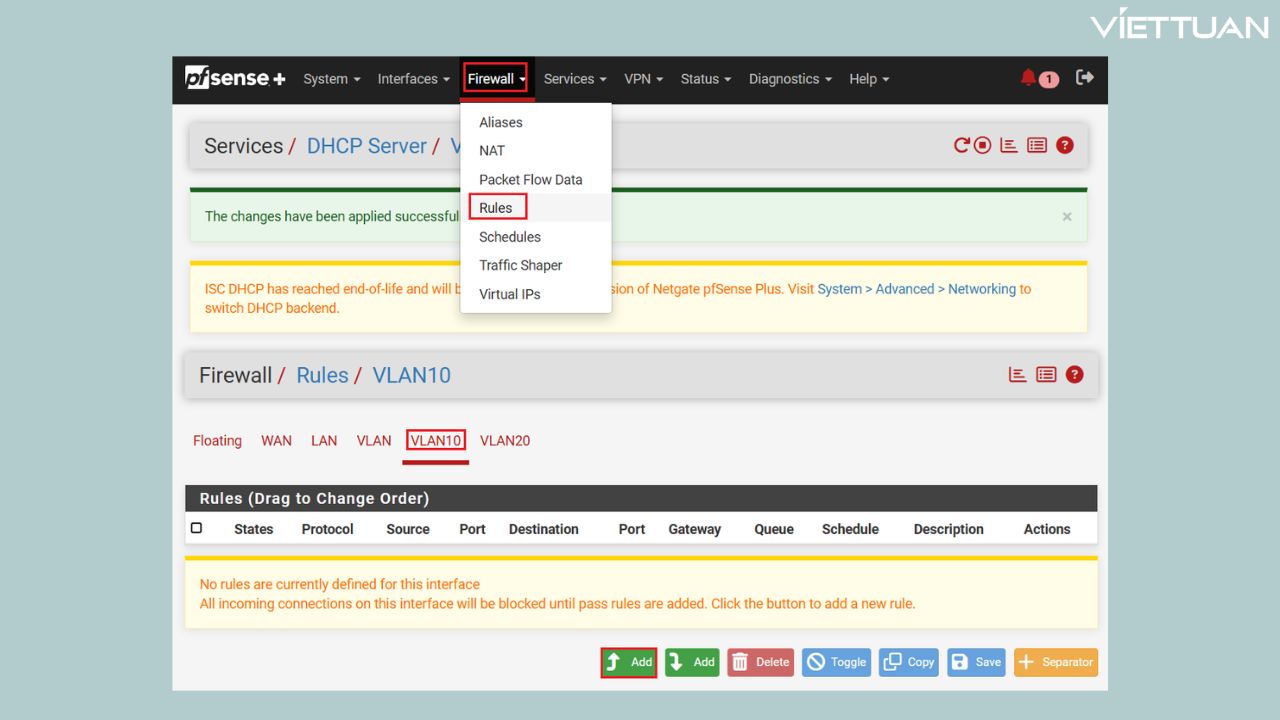Click the restart service icon for DHCP
Screen dimensions: 1280x720
tap(962, 146)
